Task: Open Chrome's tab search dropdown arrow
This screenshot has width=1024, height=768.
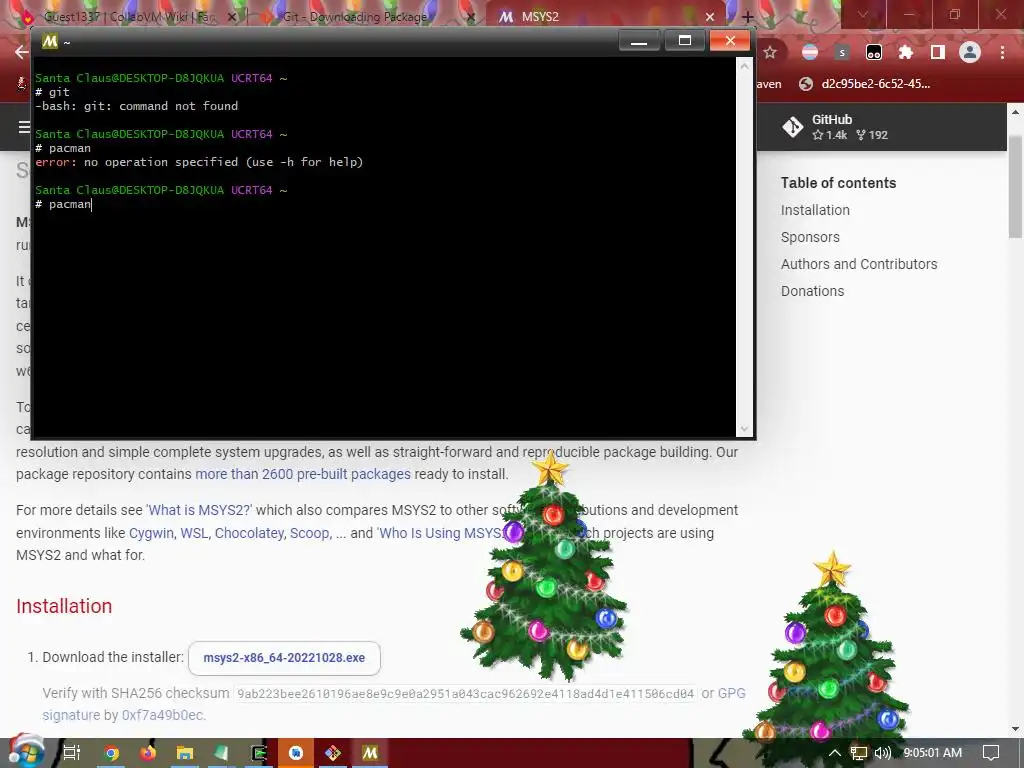Action: click(863, 14)
